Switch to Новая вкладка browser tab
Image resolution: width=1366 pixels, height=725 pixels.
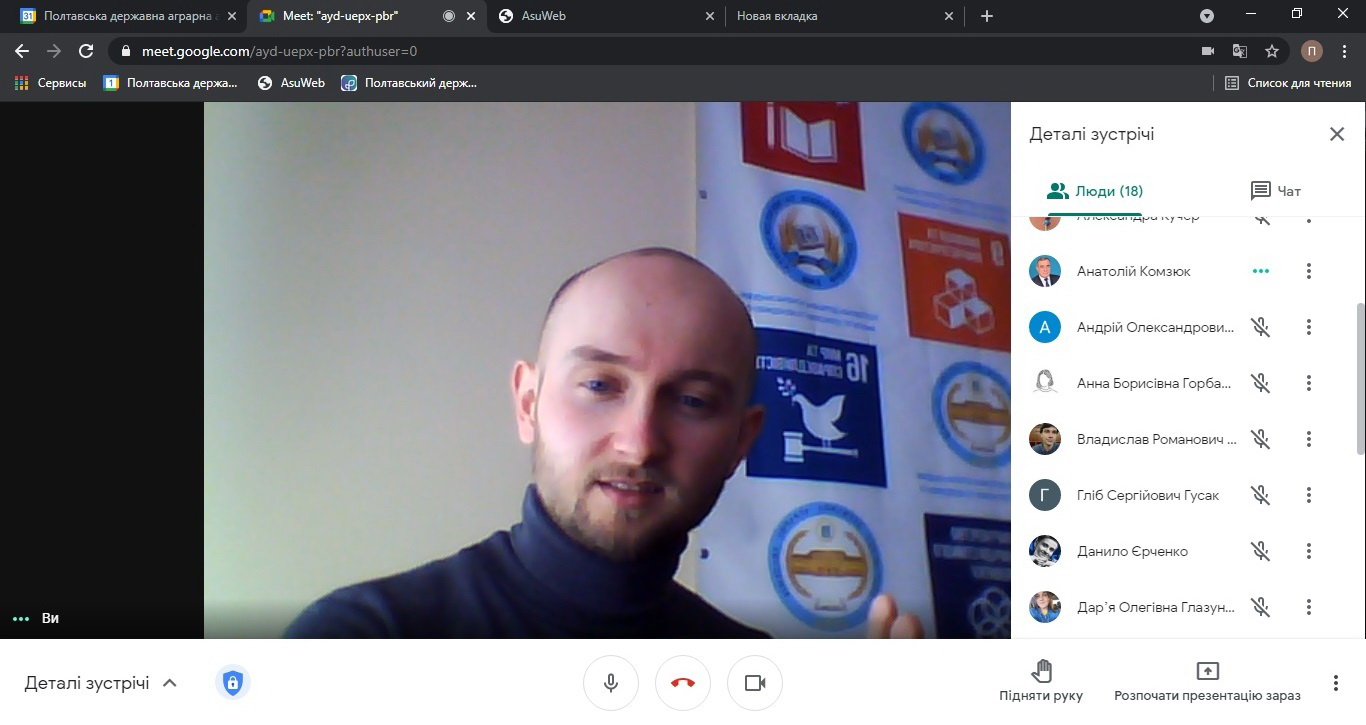(844, 16)
